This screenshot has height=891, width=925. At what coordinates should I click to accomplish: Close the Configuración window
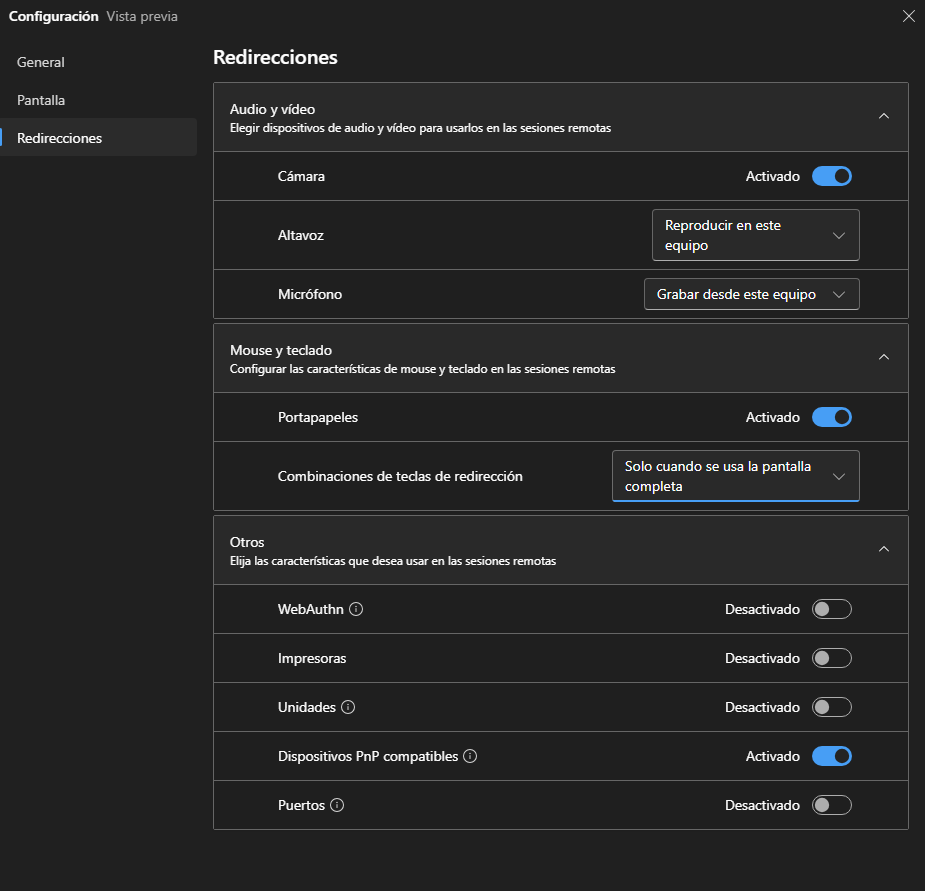tap(908, 16)
